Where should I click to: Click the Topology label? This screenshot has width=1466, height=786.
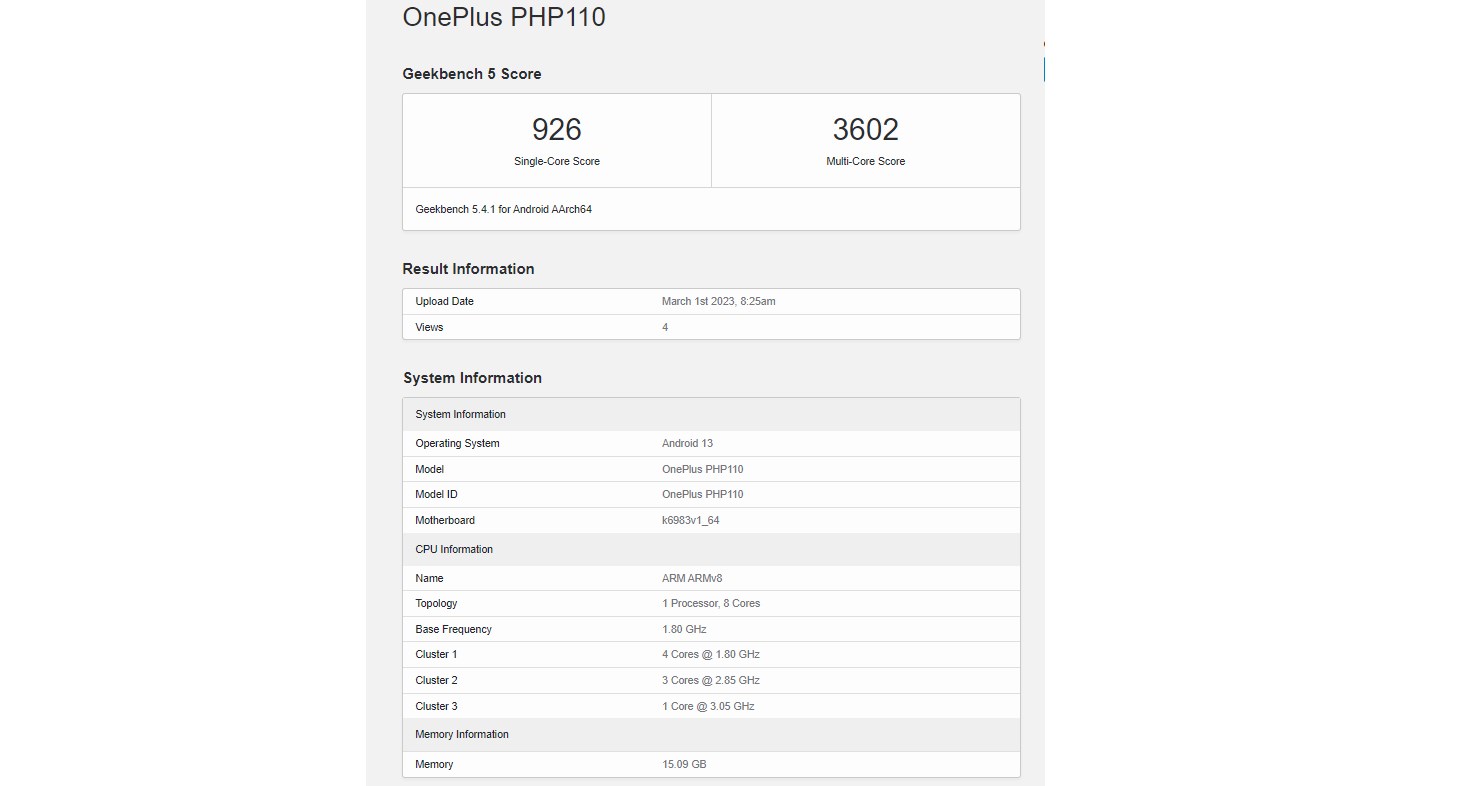pyautogui.click(x=436, y=603)
